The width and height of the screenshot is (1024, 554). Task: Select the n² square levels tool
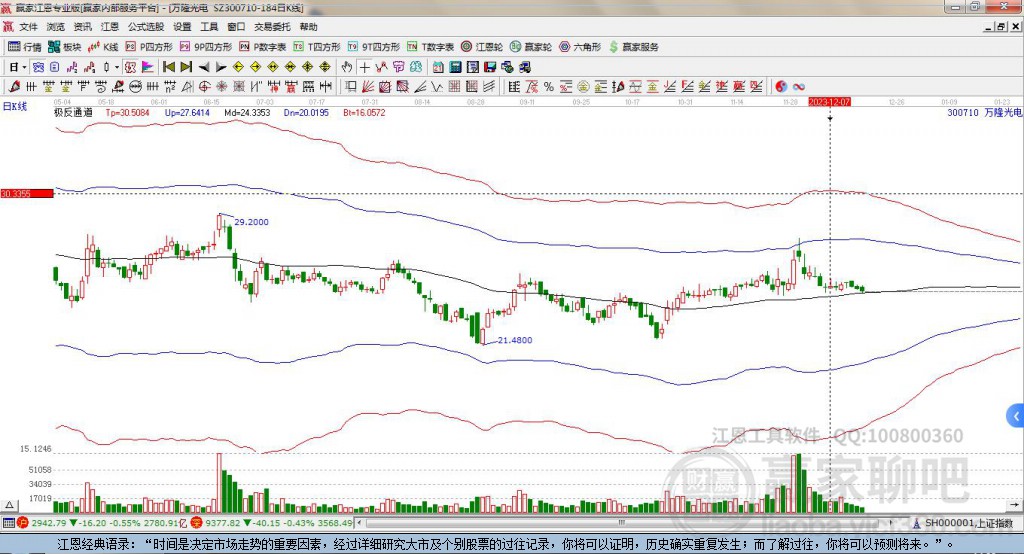click(x=170, y=86)
